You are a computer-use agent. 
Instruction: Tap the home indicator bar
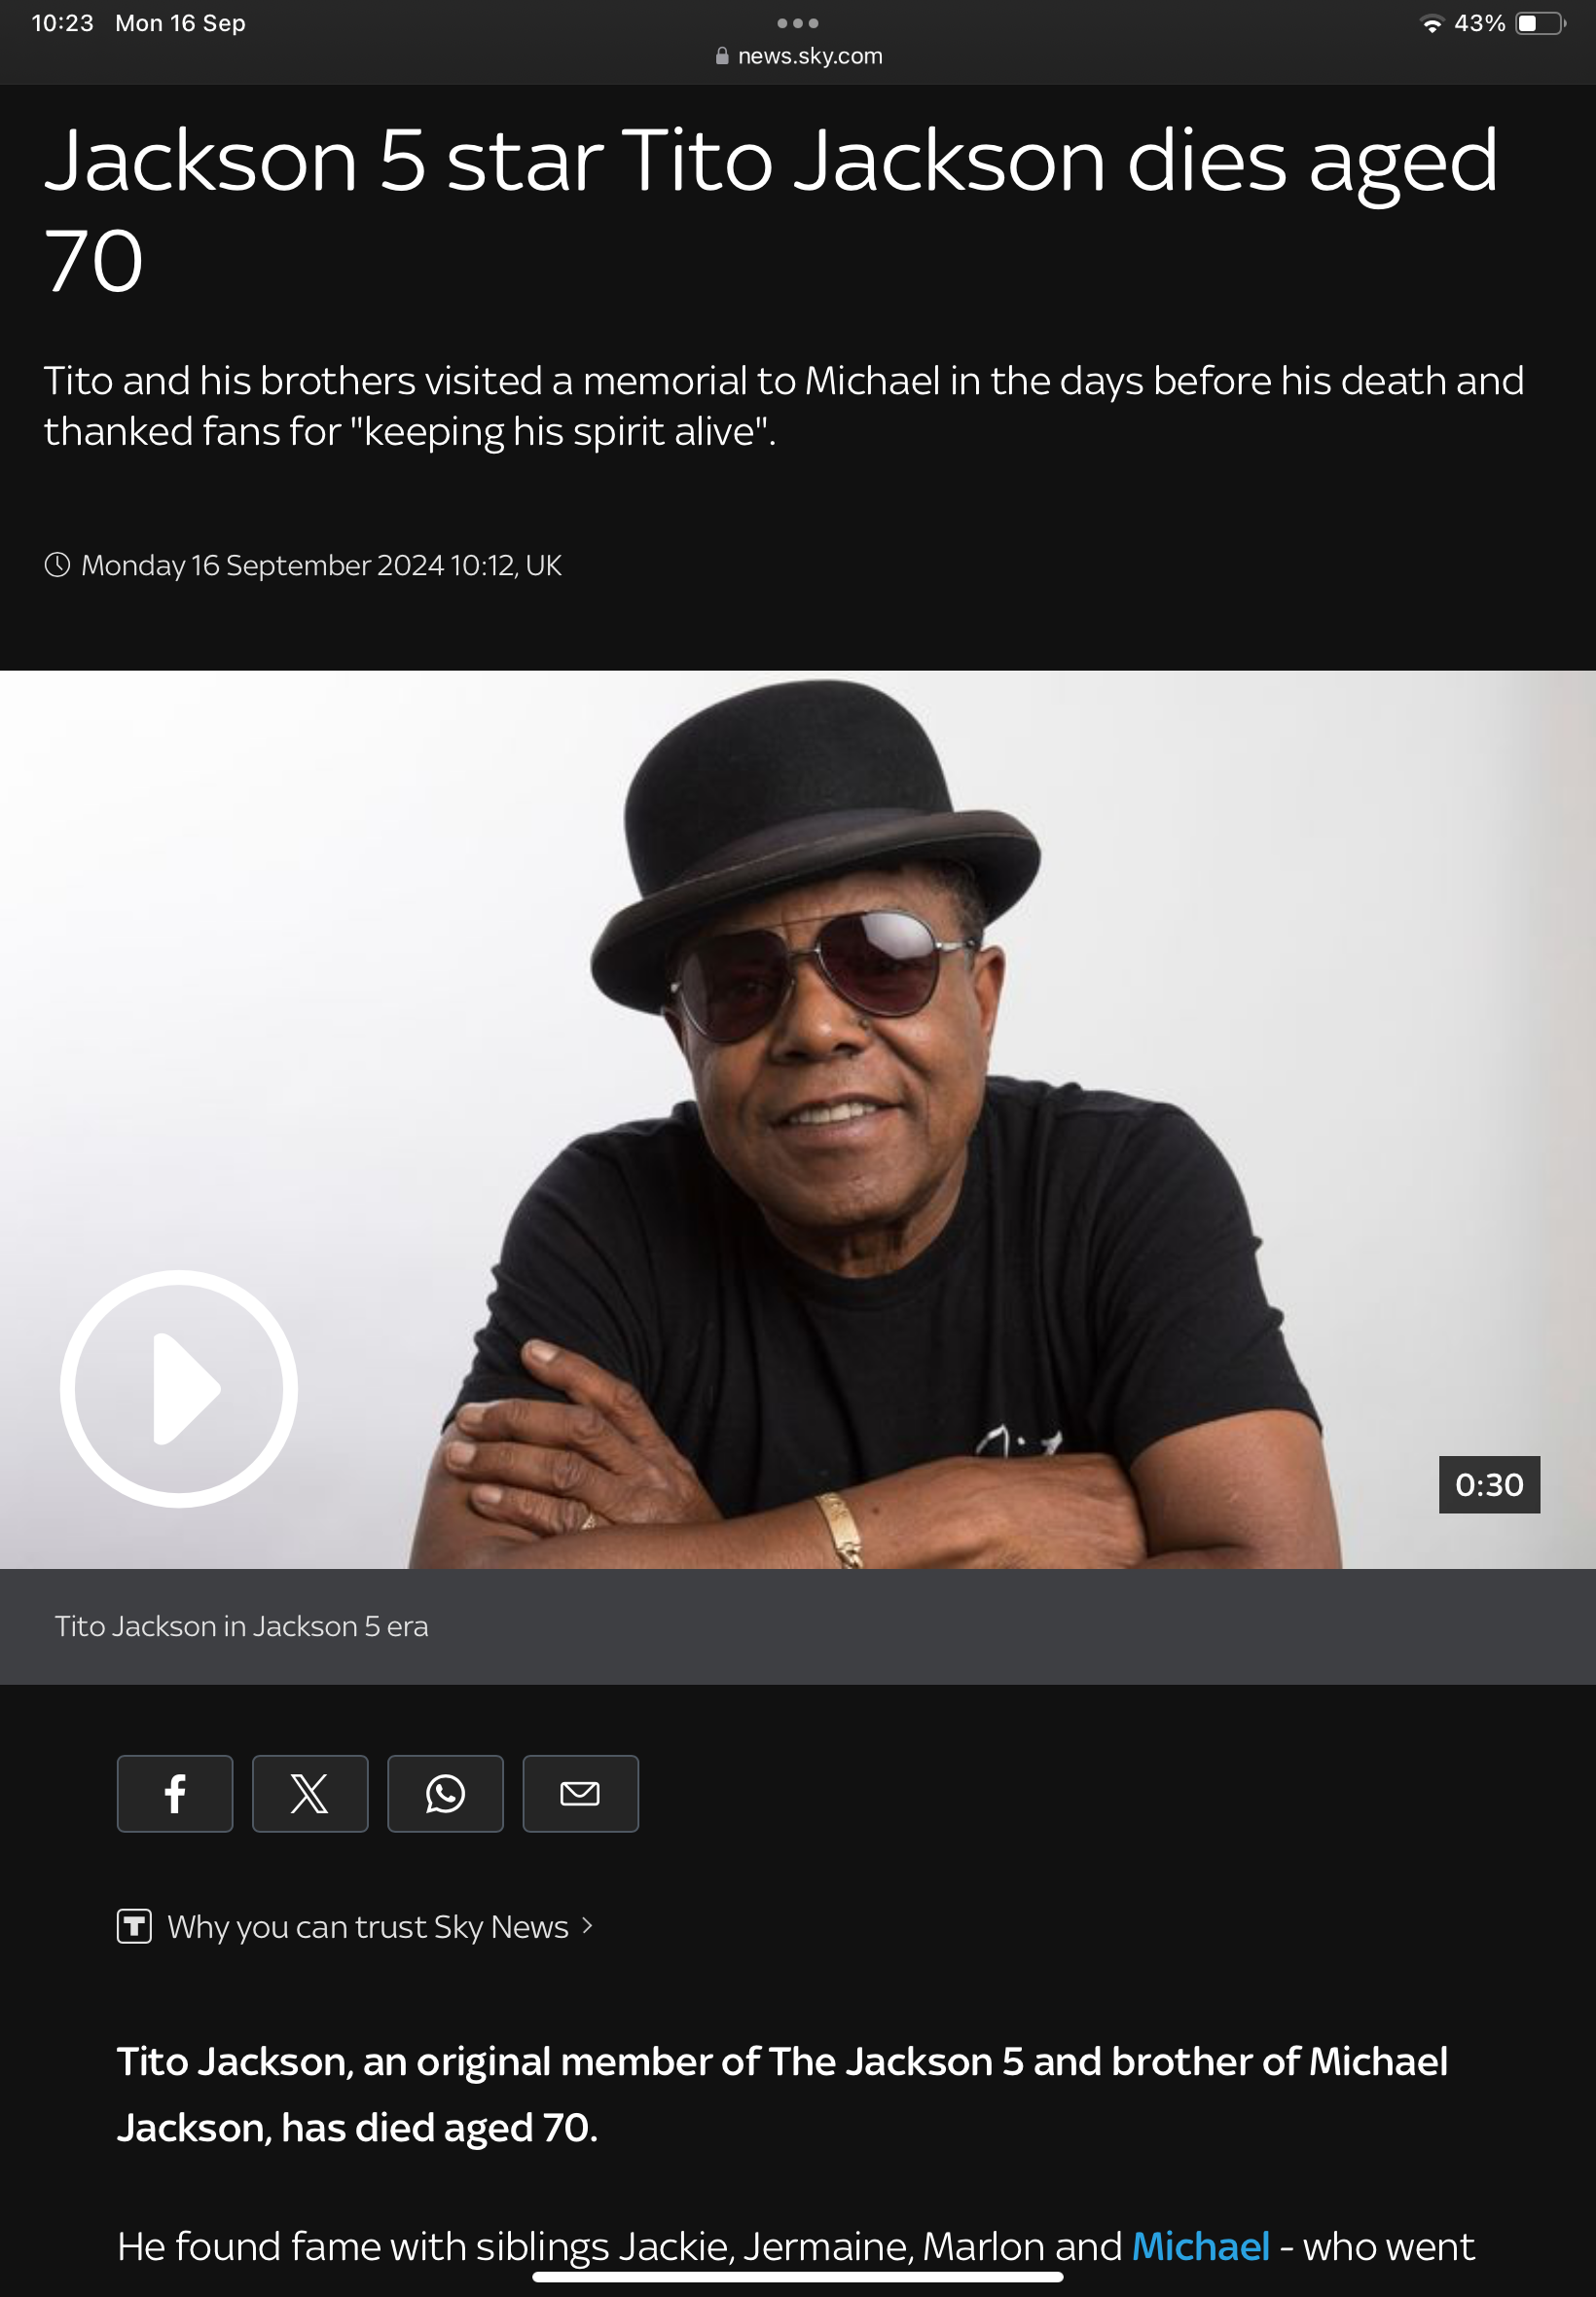click(797, 2277)
